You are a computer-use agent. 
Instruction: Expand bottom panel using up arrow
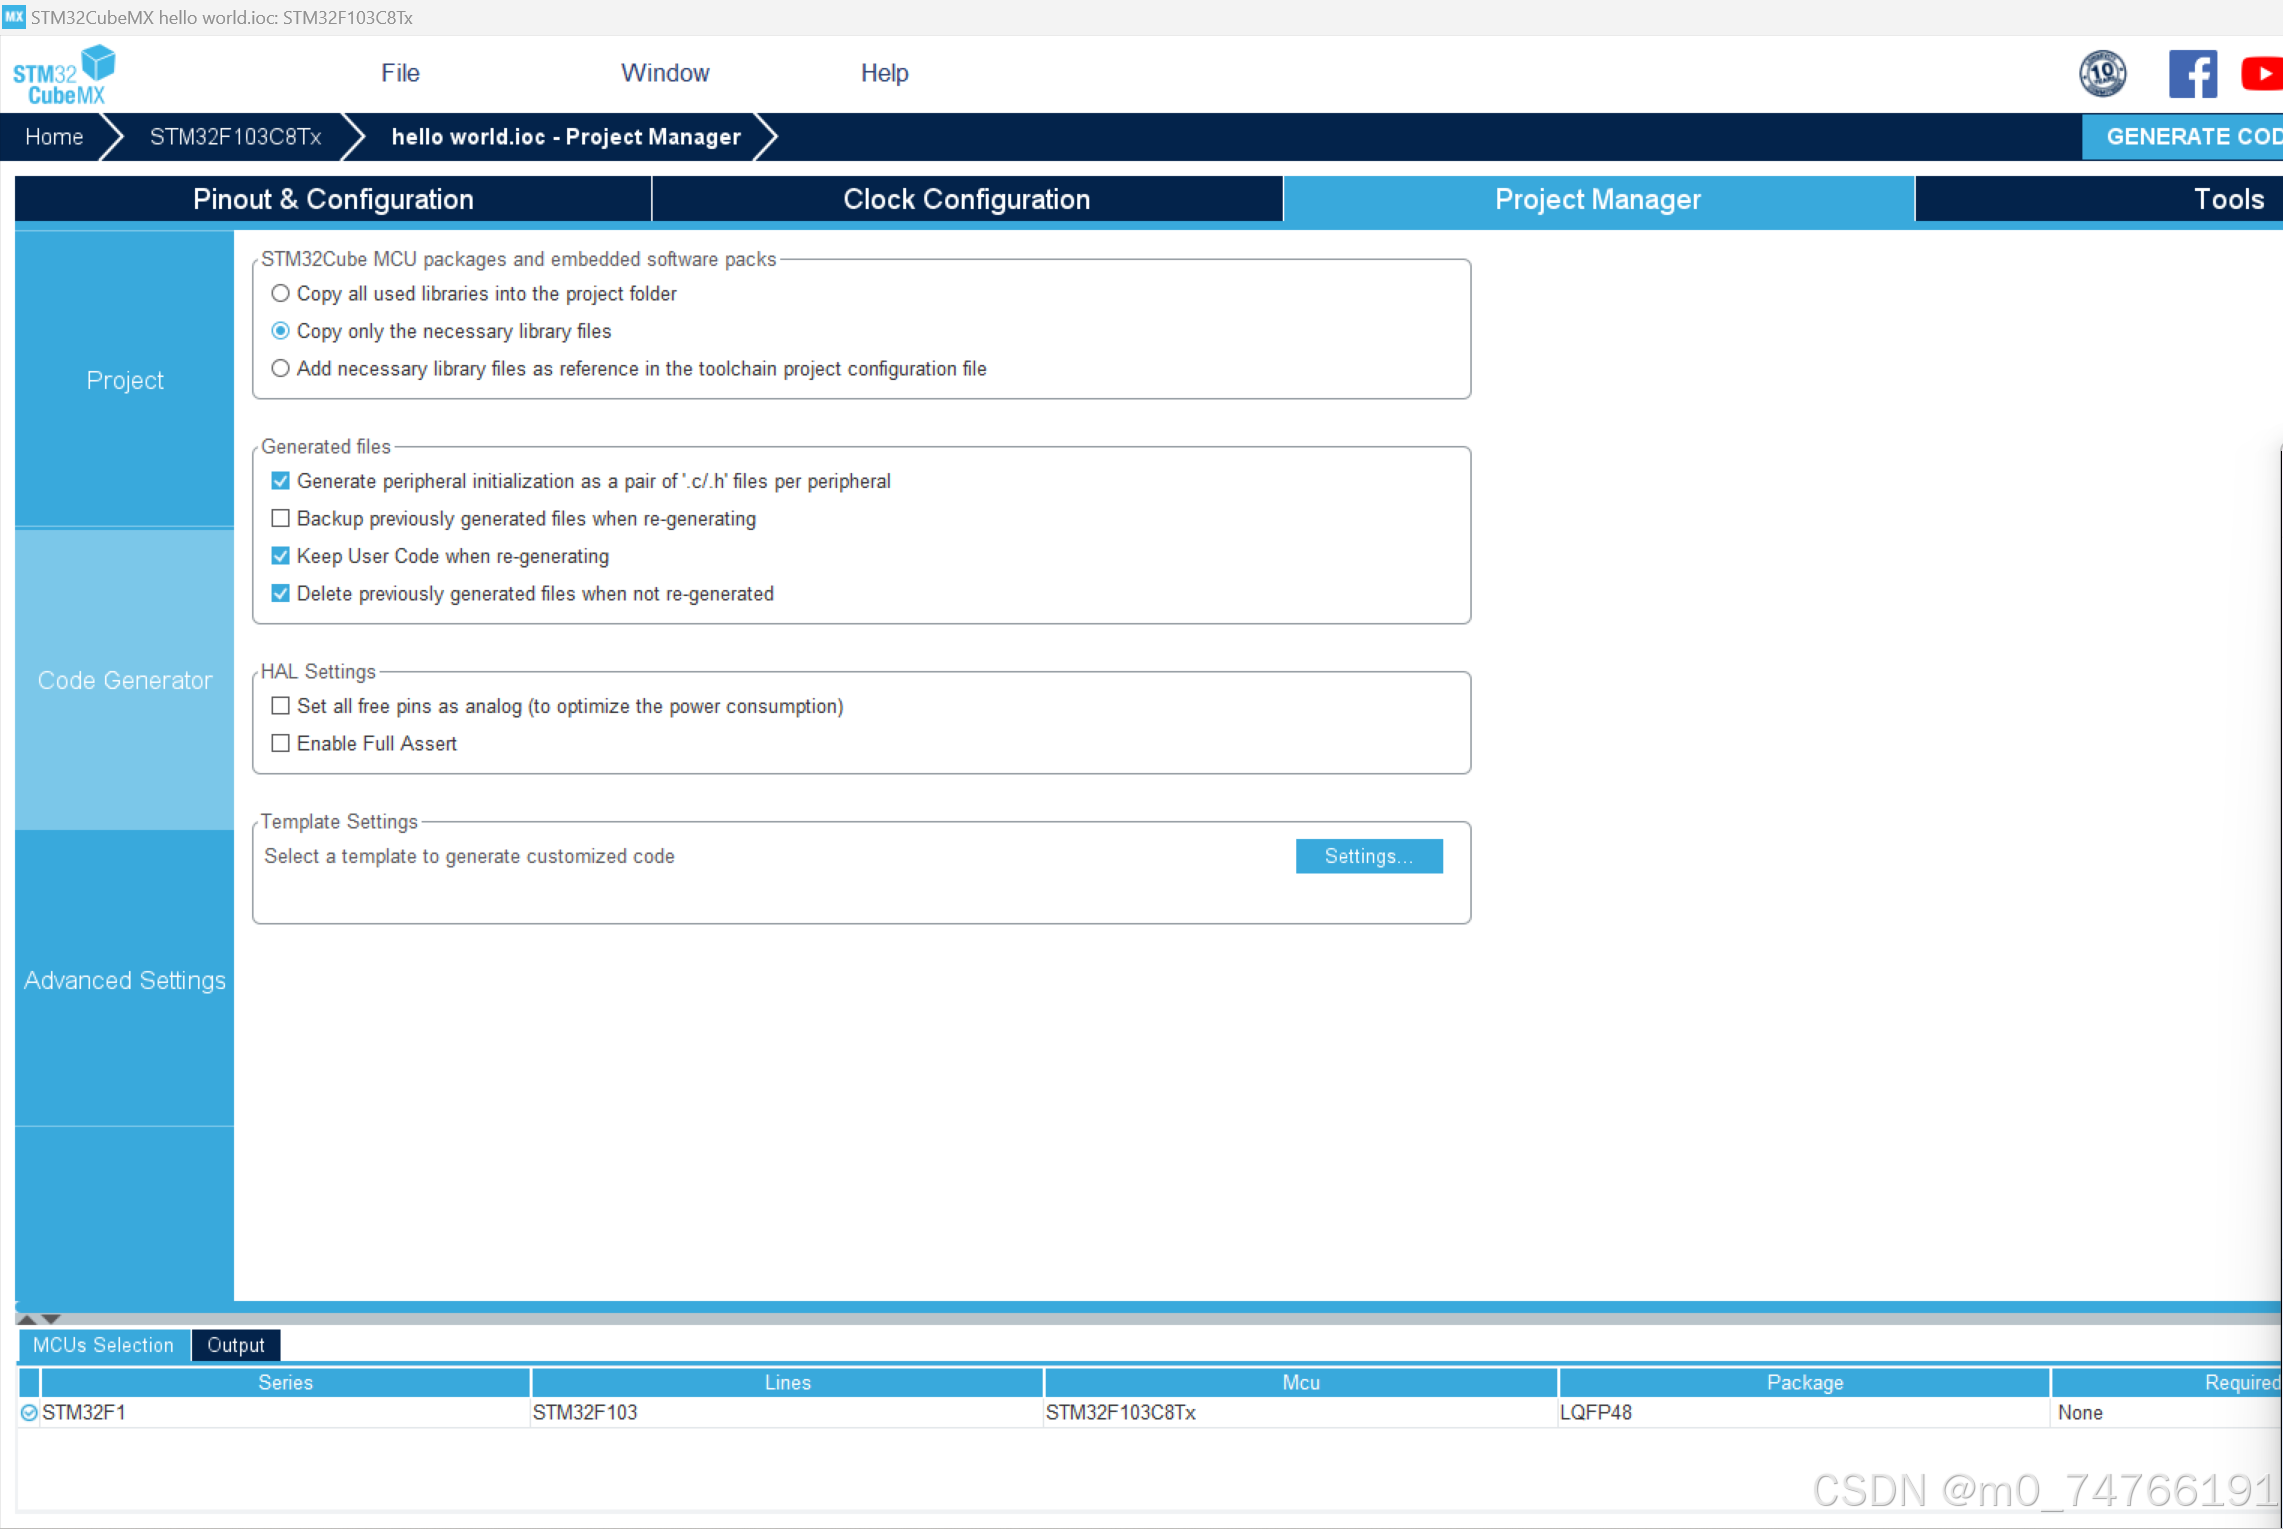pyautogui.click(x=27, y=1319)
